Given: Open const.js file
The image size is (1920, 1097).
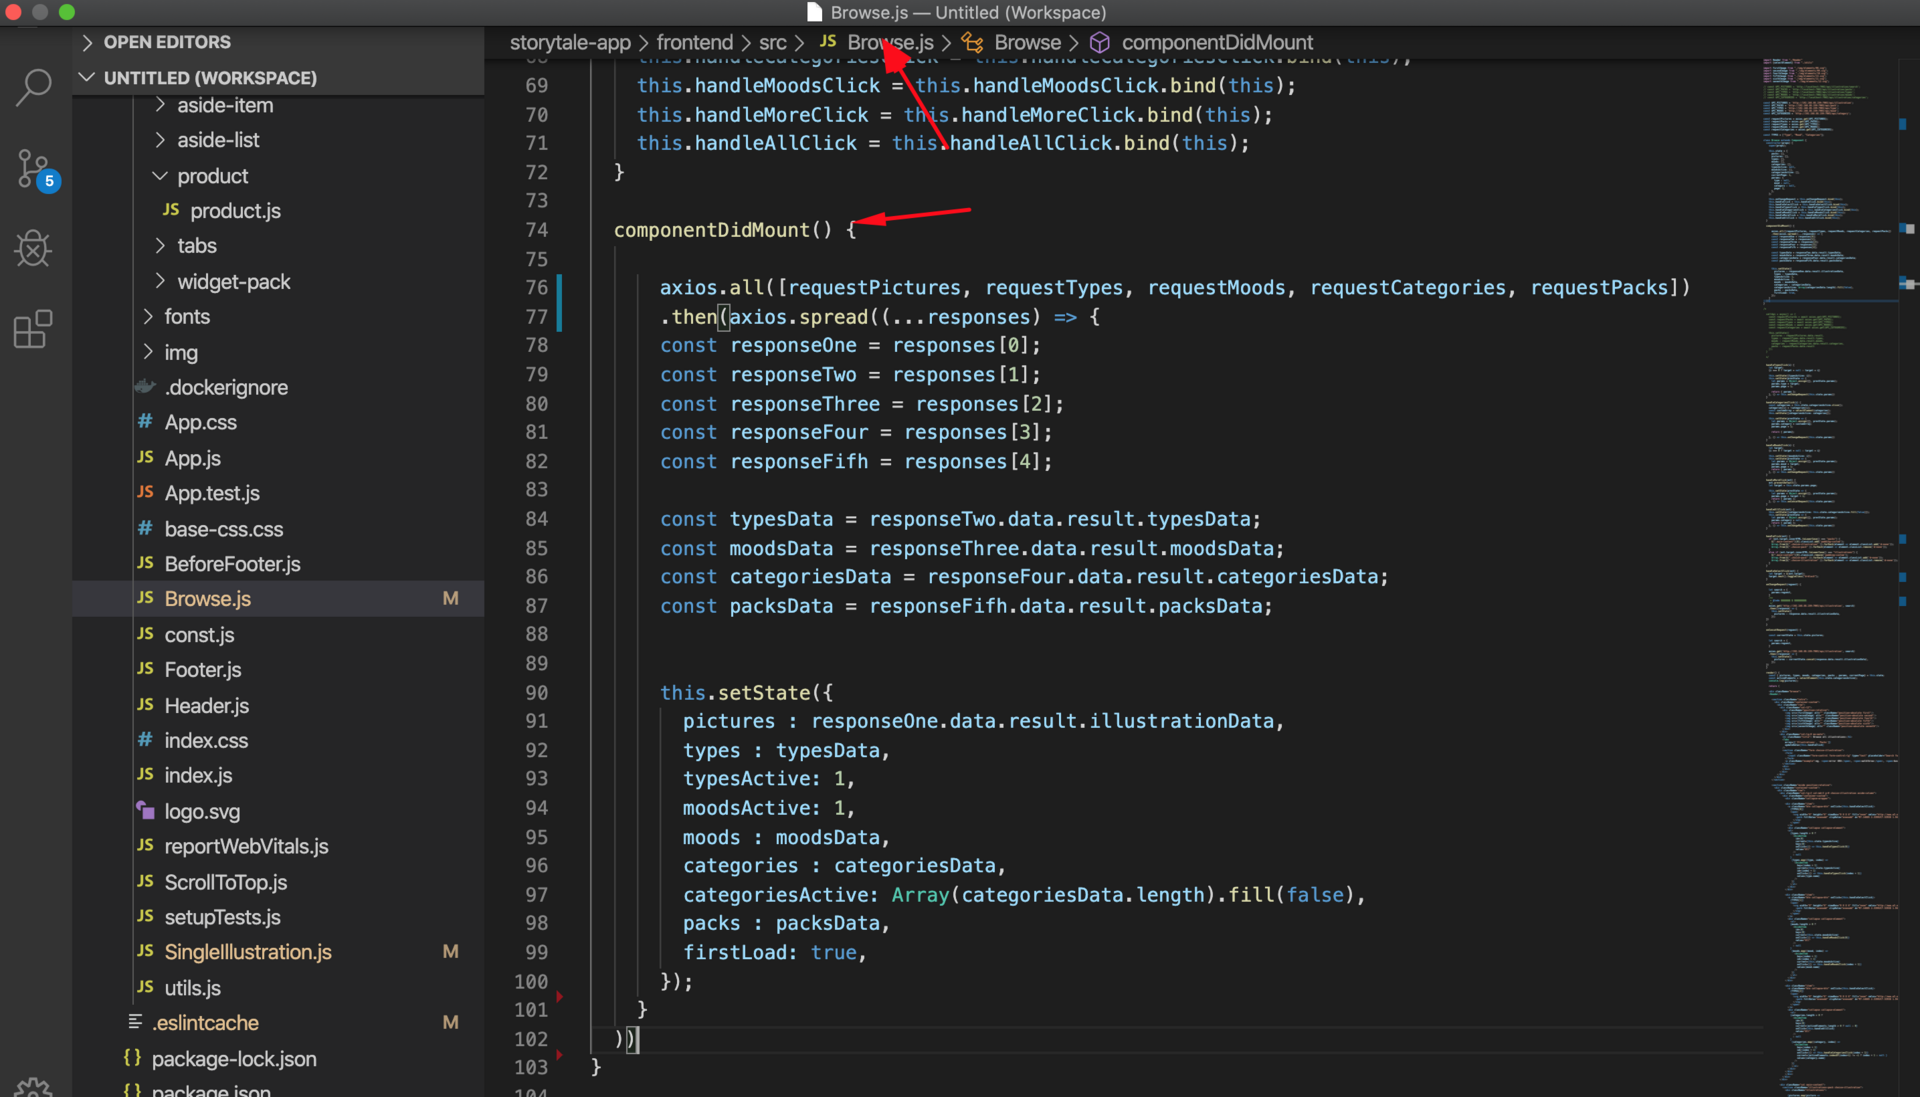Looking at the screenshot, I should (x=199, y=635).
